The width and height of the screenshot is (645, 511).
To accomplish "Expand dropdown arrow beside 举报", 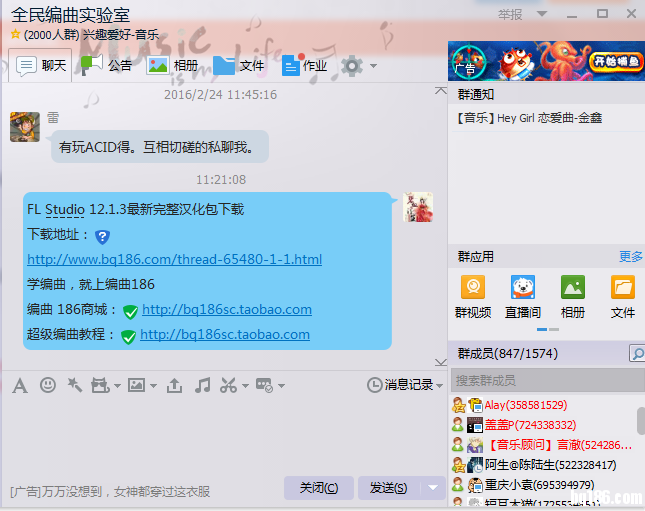I will click(x=542, y=14).
